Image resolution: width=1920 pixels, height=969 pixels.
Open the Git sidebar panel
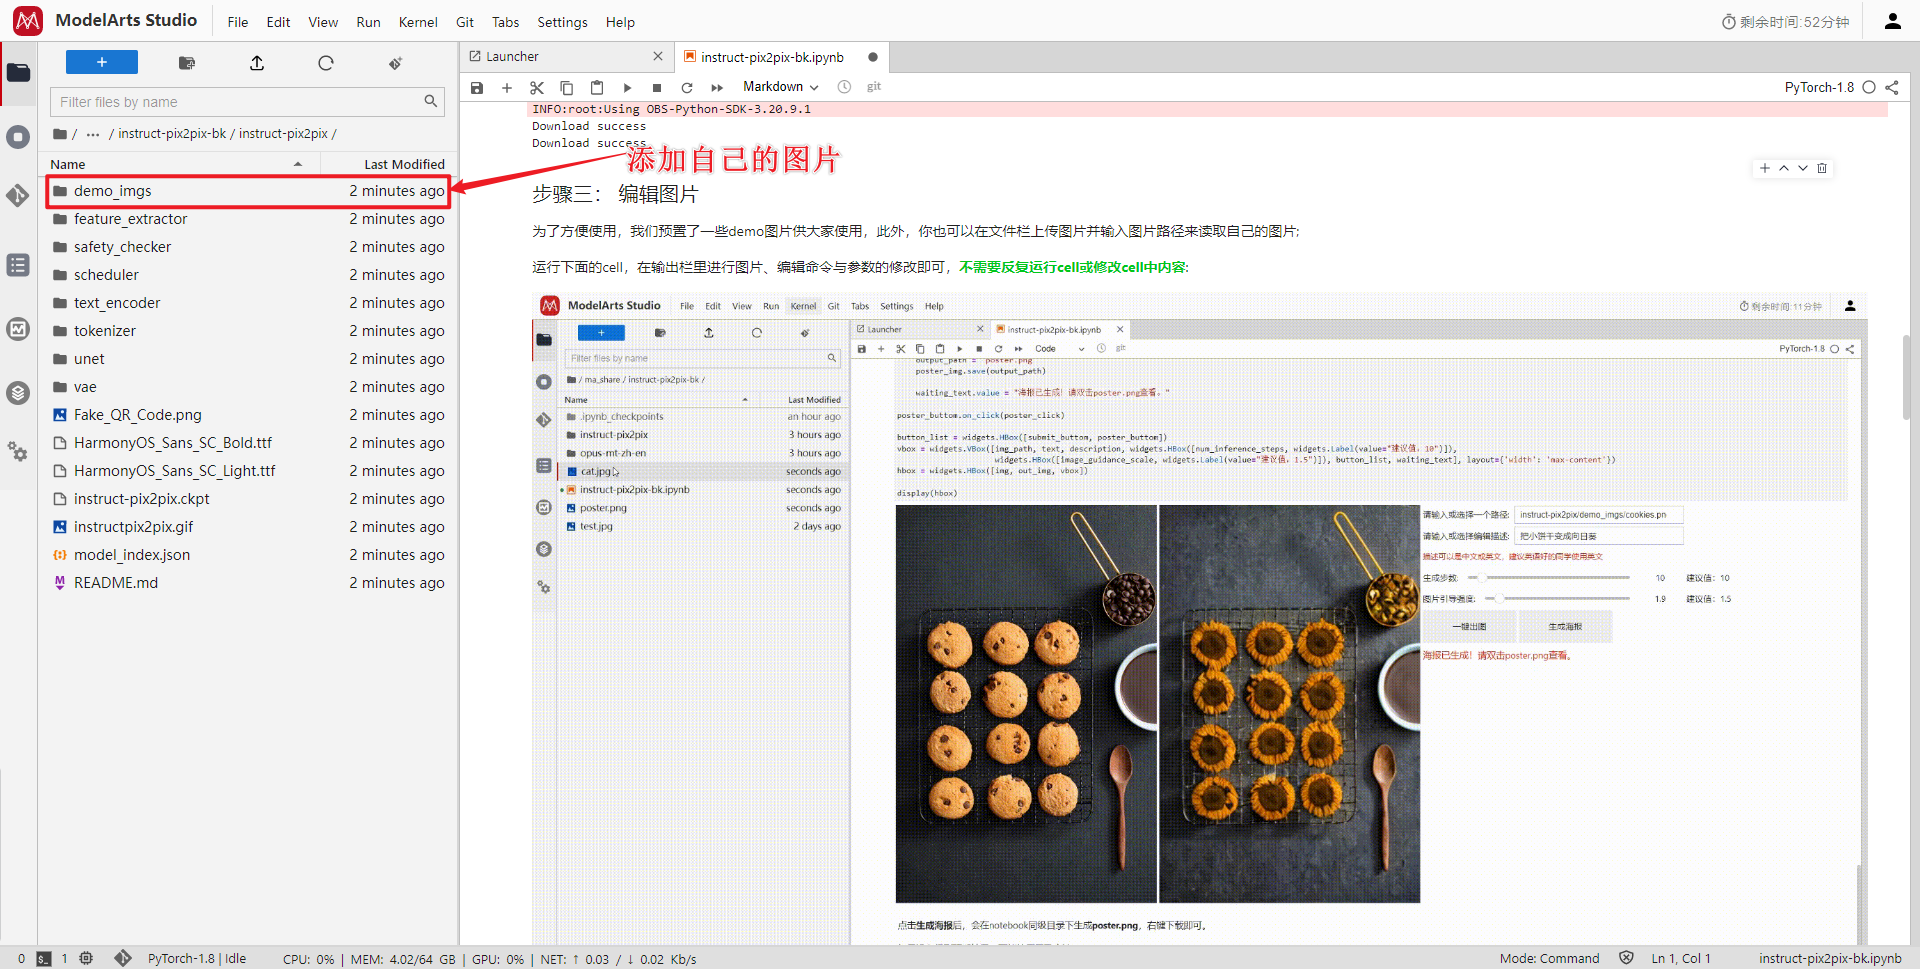pos(18,195)
